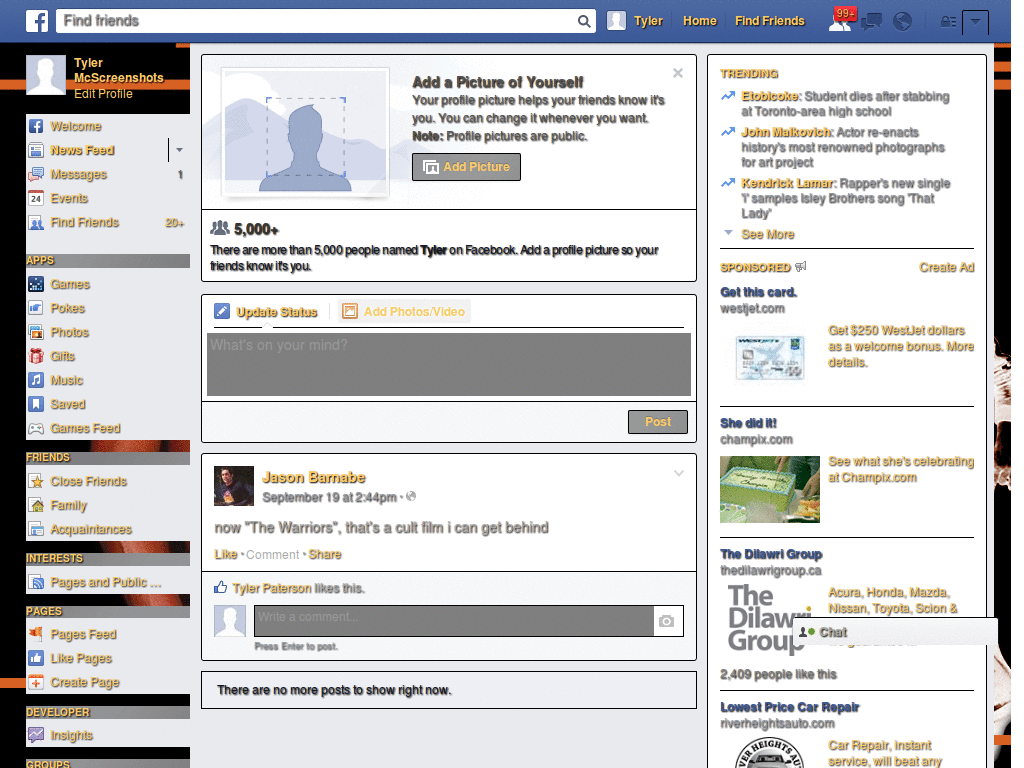The width and height of the screenshot is (1024, 768).
Task: Focus the What's on your mind box
Action: pos(449,364)
